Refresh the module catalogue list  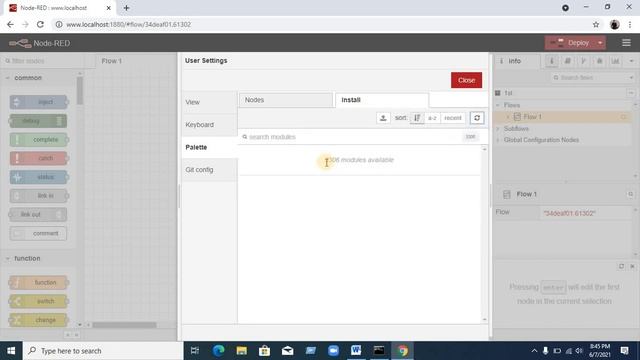tap(477, 118)
